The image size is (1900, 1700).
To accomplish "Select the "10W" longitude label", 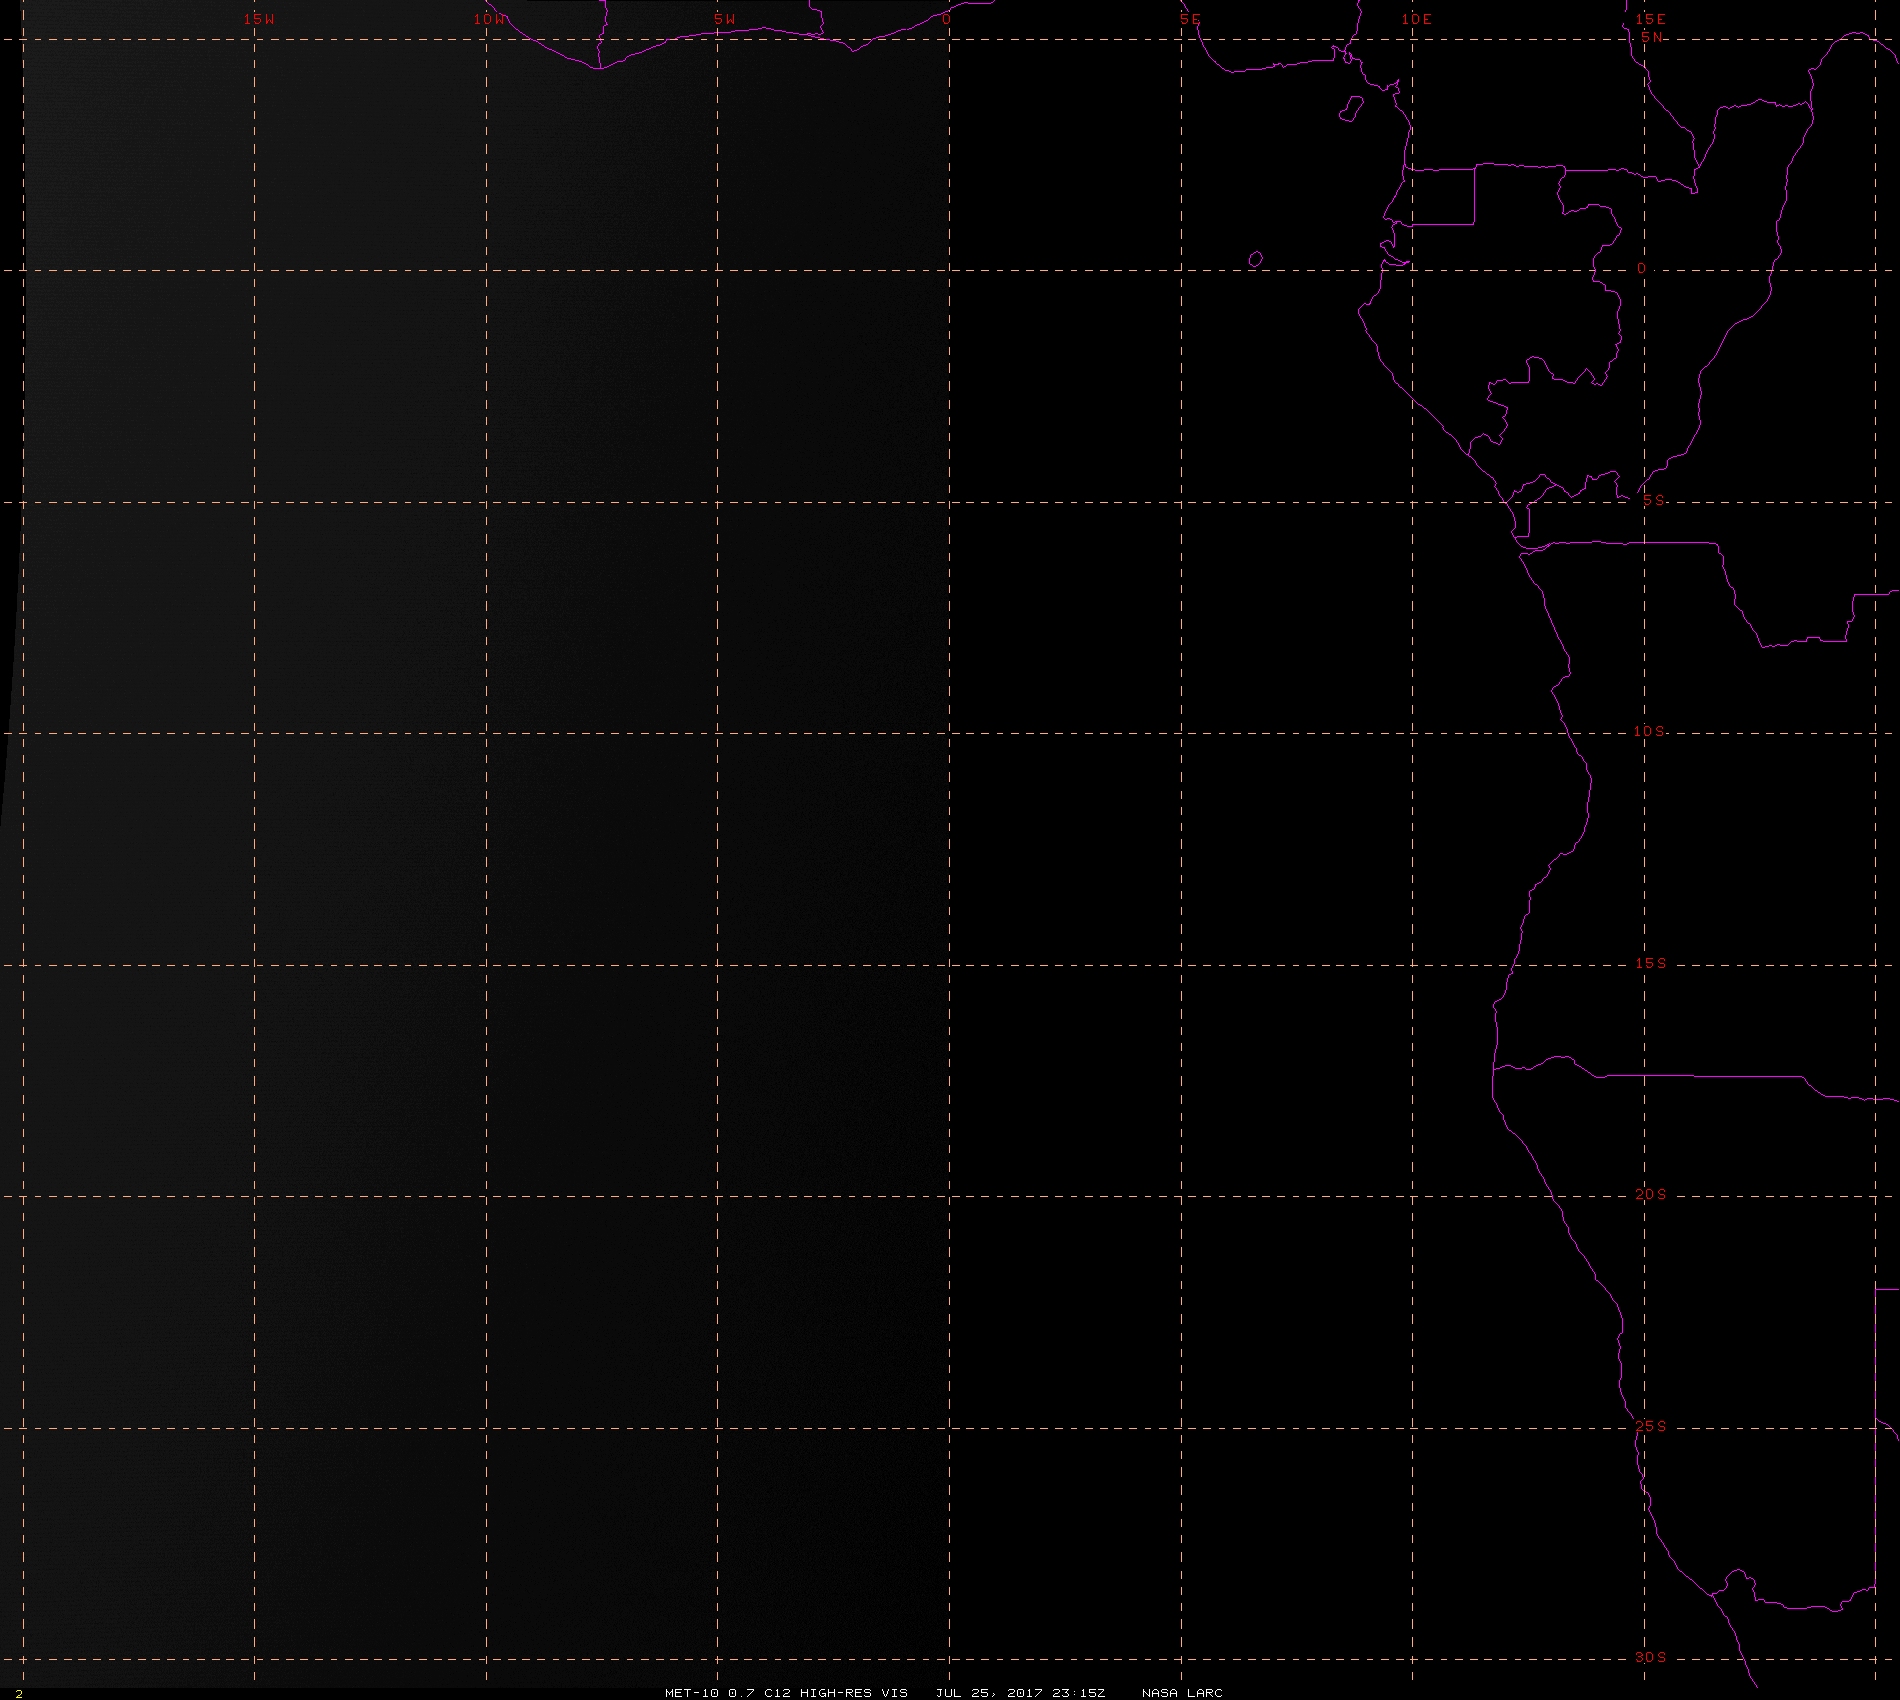I will 490,19.
